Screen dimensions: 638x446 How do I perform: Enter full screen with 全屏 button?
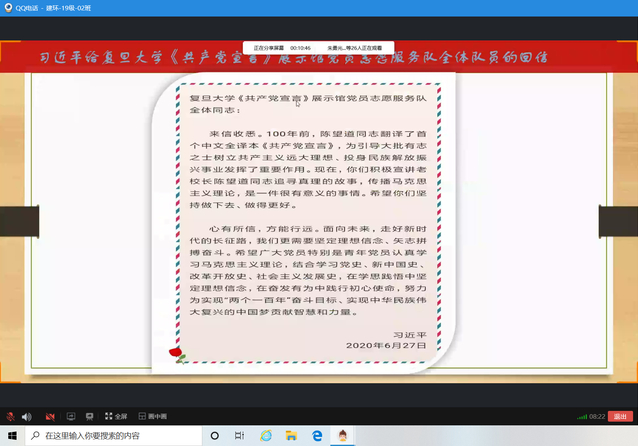coord(114,416)
